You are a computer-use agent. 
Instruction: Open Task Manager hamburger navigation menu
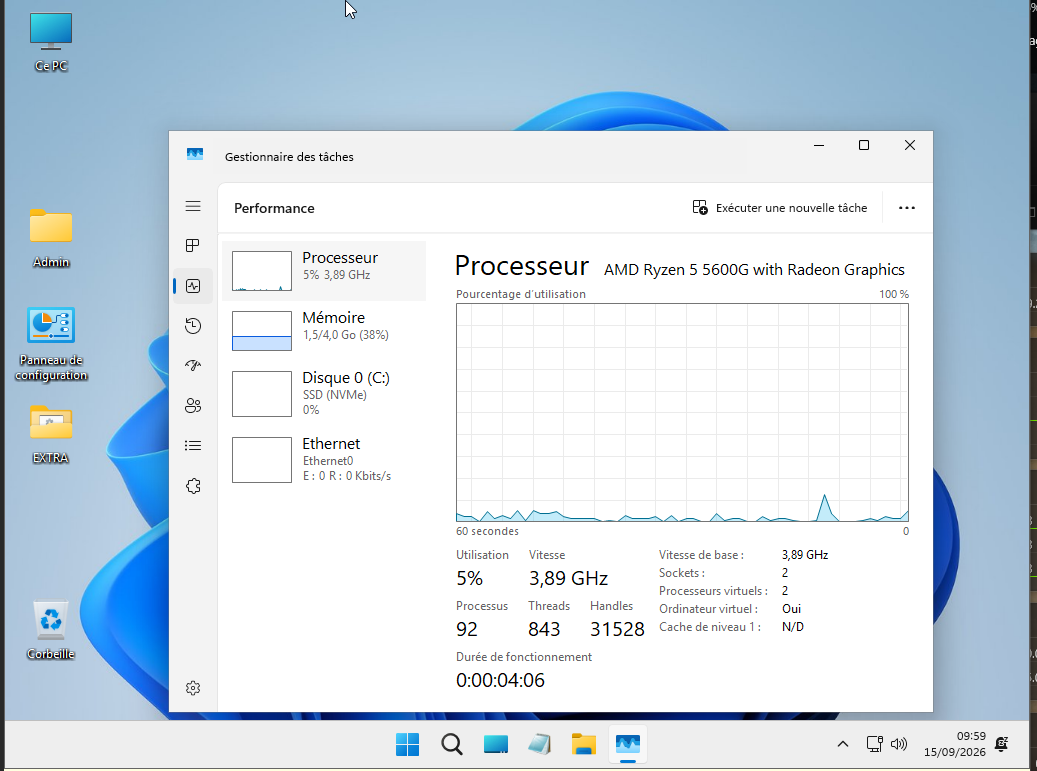click(193, 206)
